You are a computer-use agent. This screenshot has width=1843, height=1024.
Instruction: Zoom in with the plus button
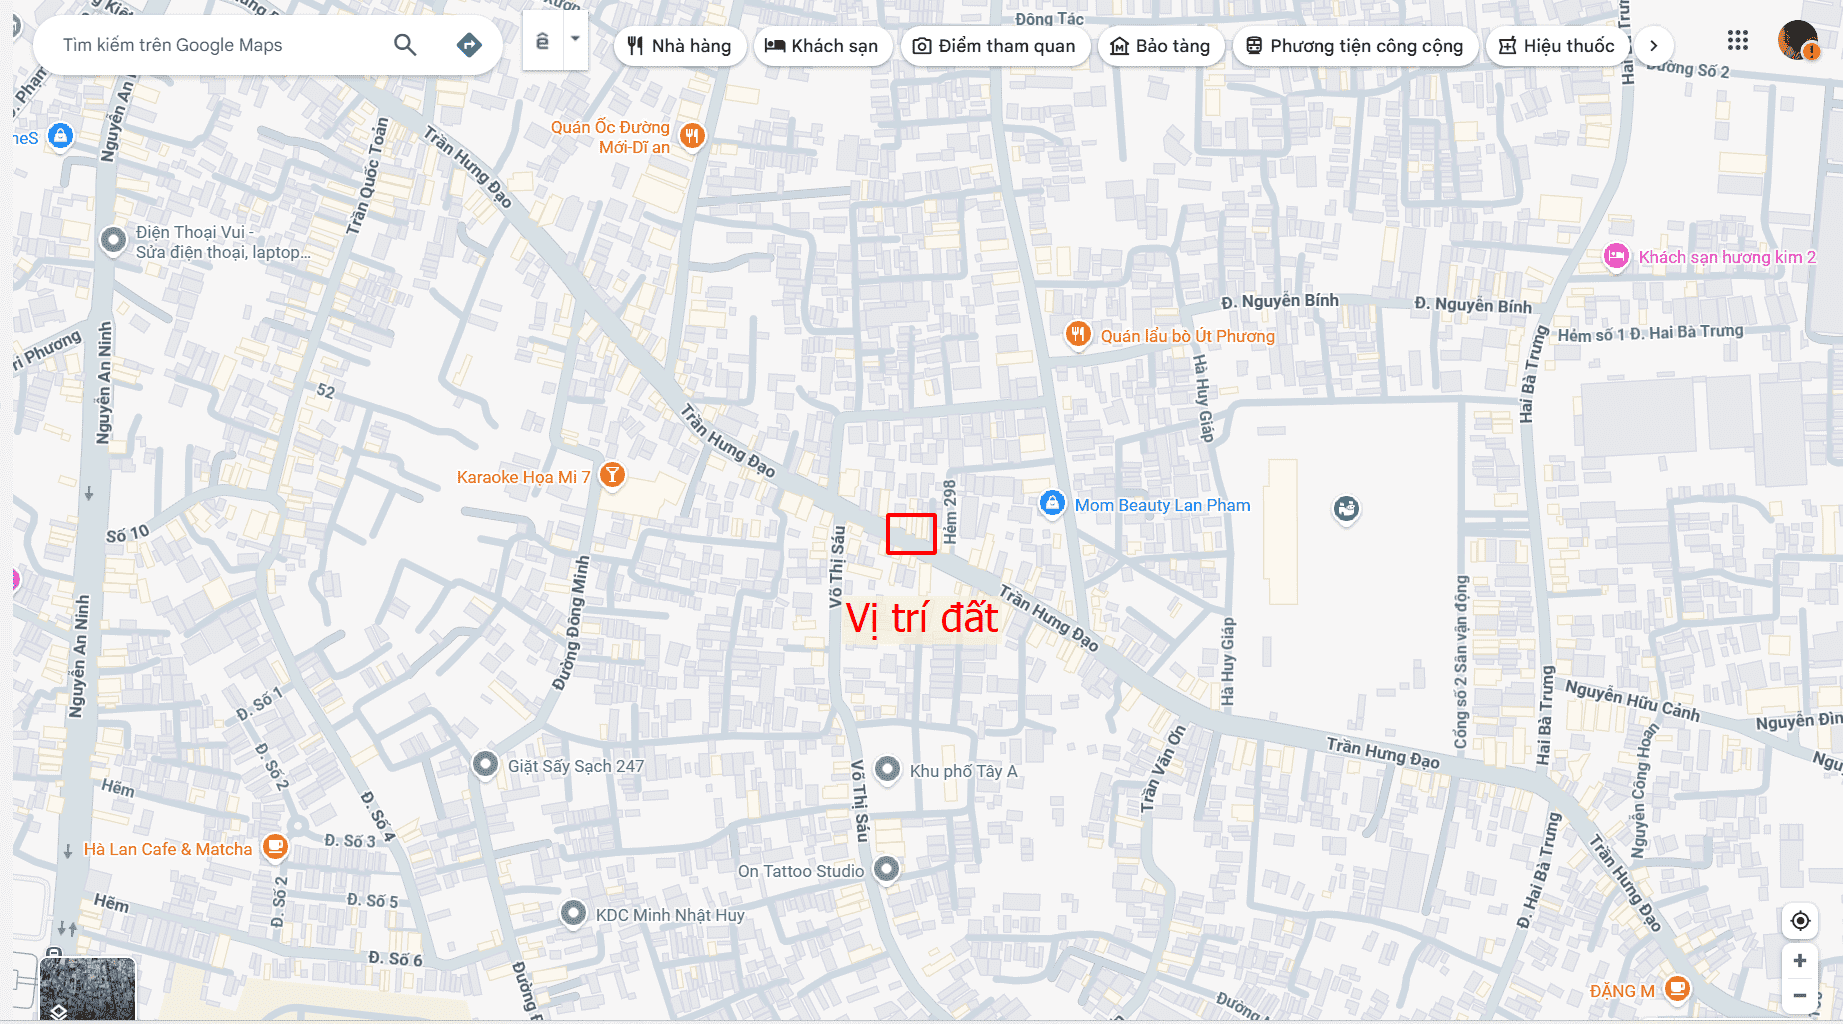pos(1800,961)
